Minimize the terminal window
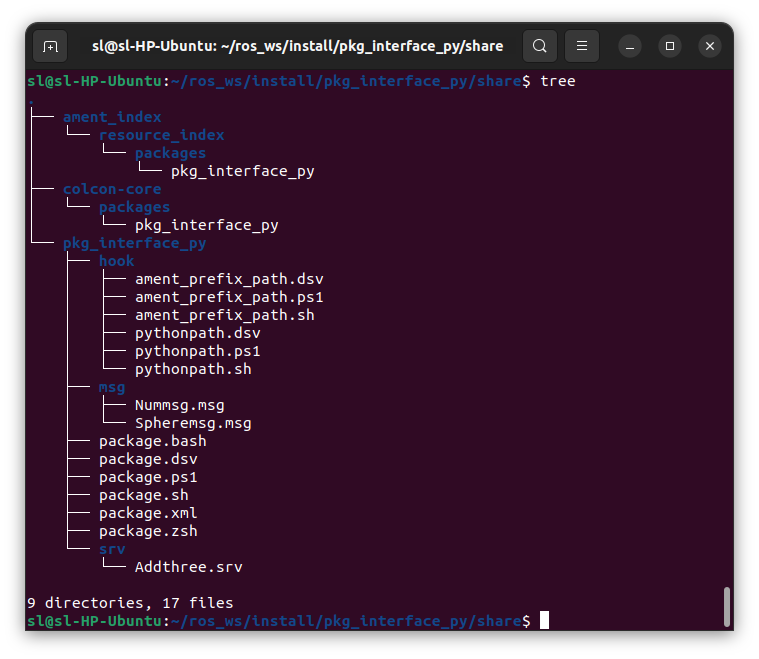 (x=630, y=46)
